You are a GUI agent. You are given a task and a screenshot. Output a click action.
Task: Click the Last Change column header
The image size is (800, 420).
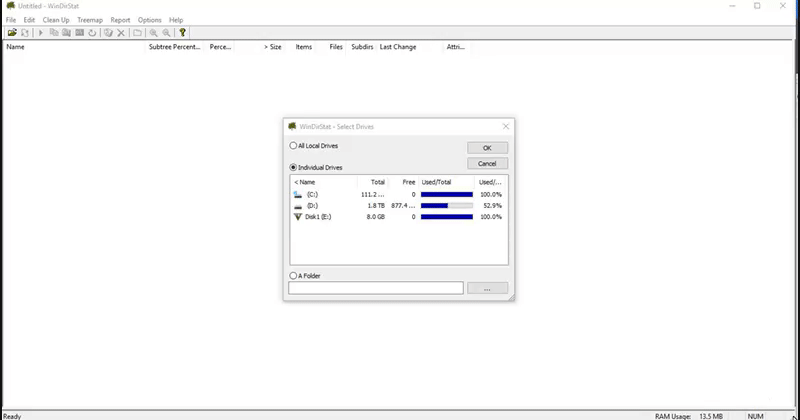coord(398,47)
